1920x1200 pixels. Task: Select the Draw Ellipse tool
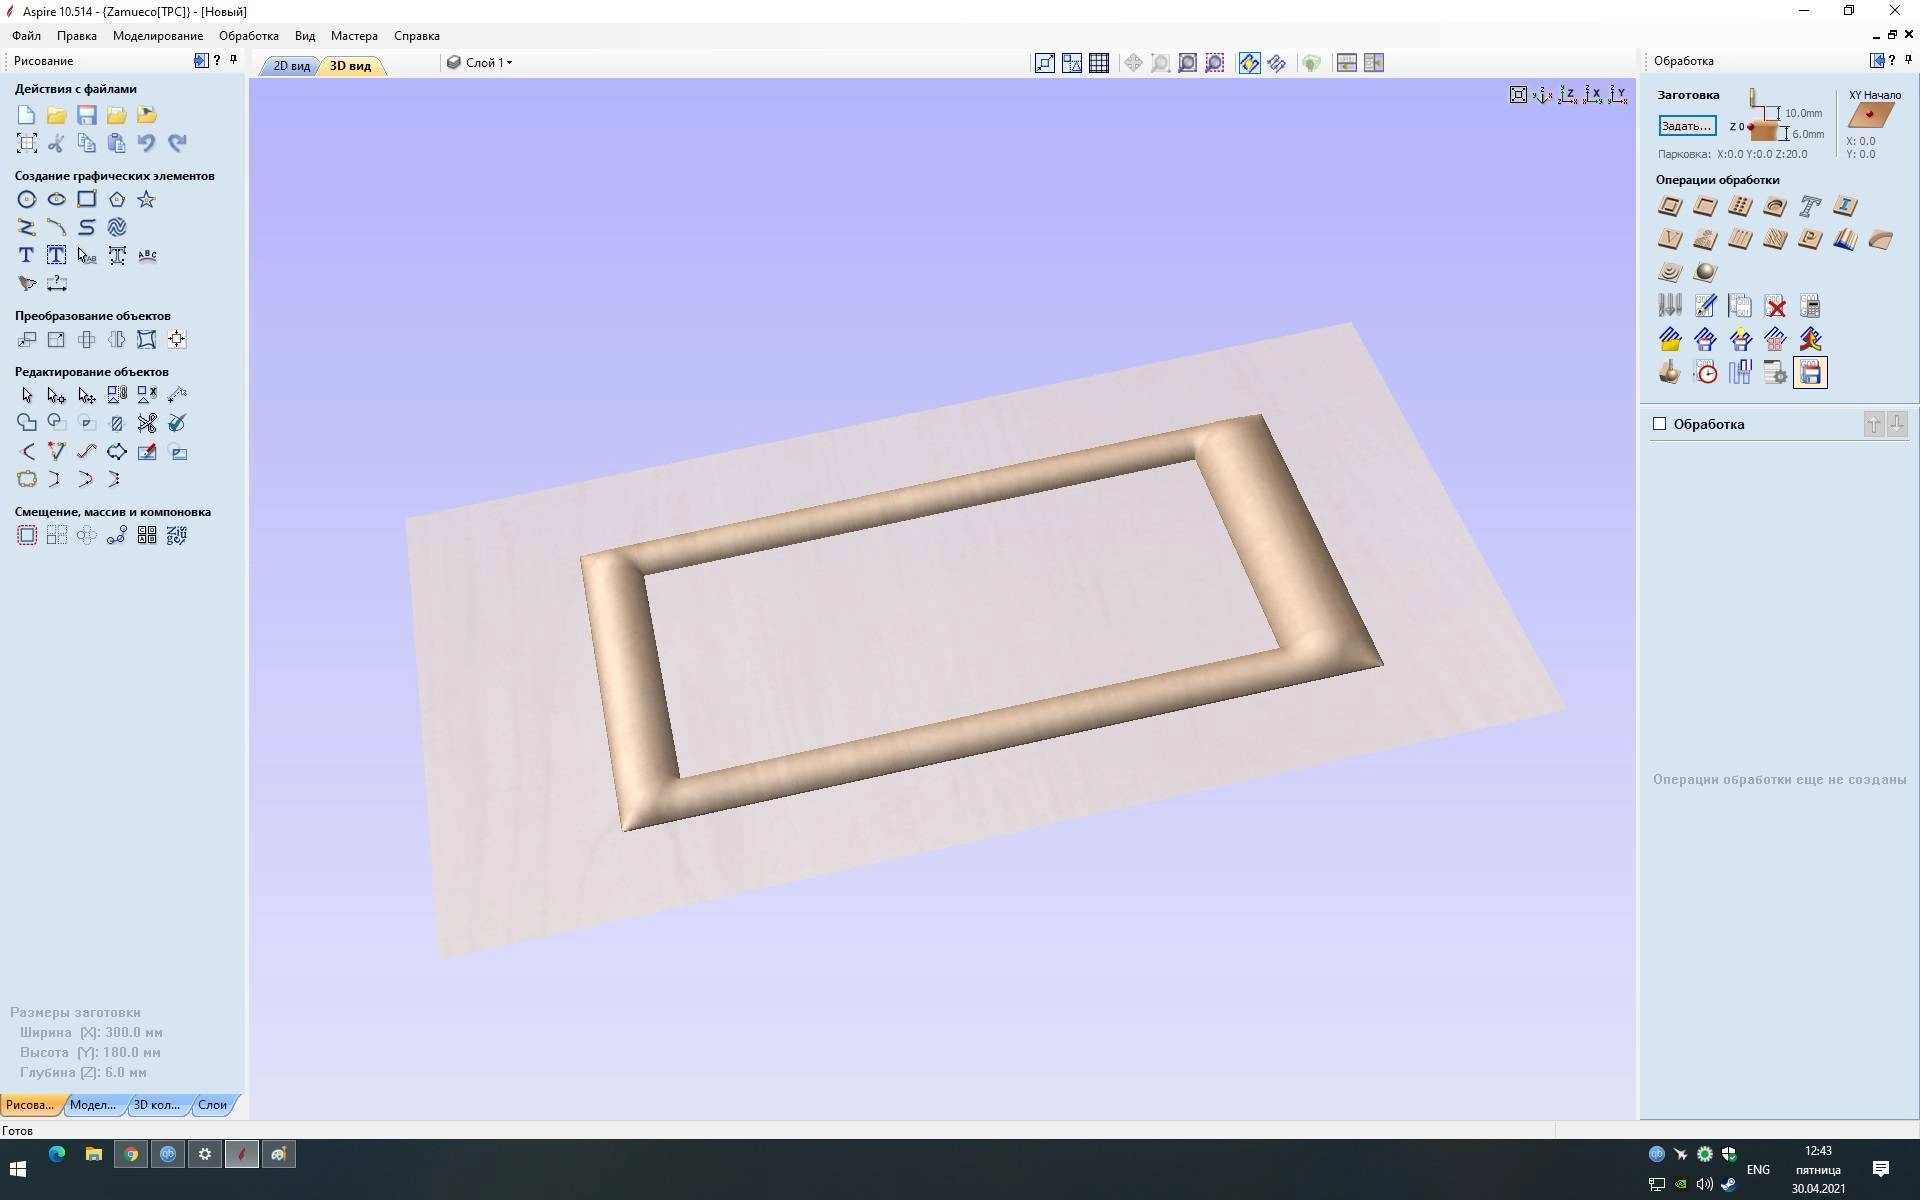click(x=57, y=199)
